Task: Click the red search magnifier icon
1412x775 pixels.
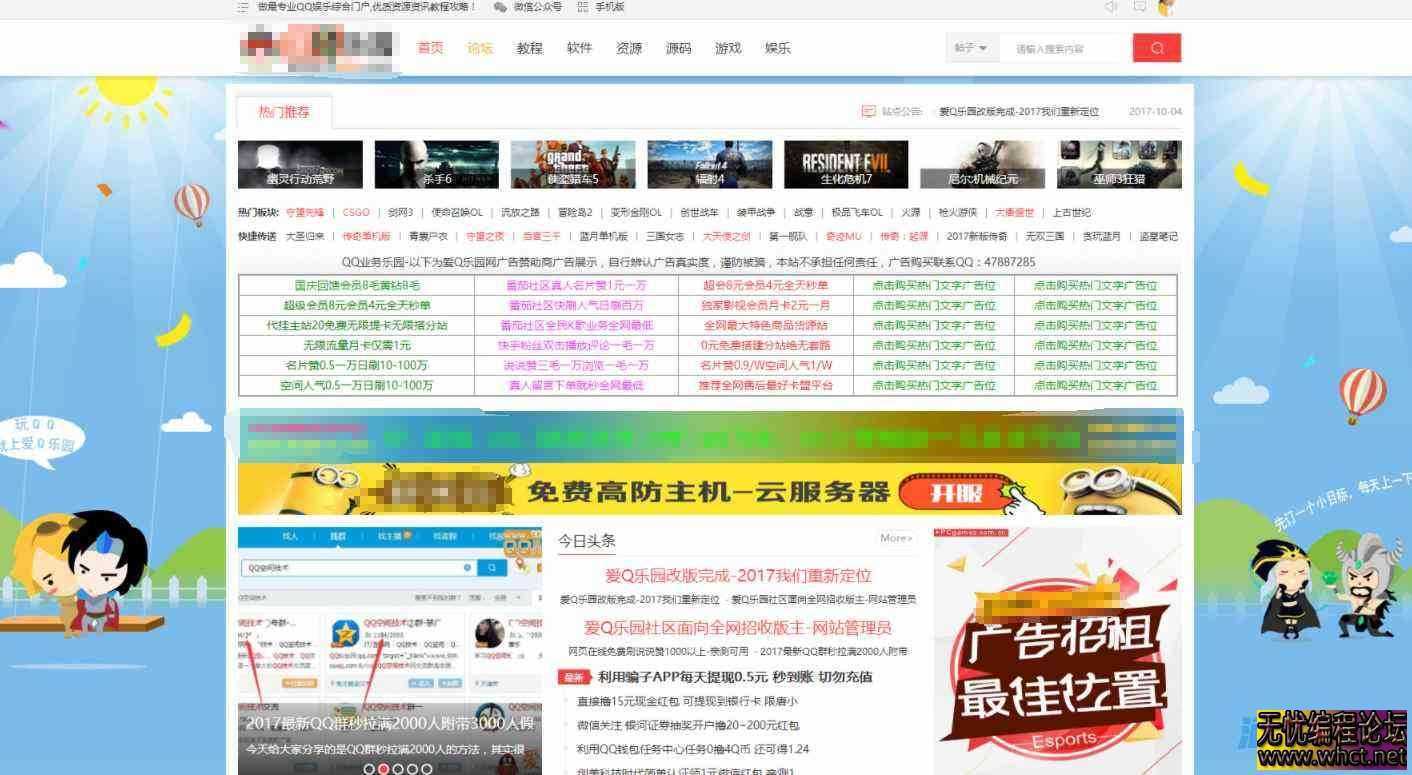Action: [x=1157, y=47]
